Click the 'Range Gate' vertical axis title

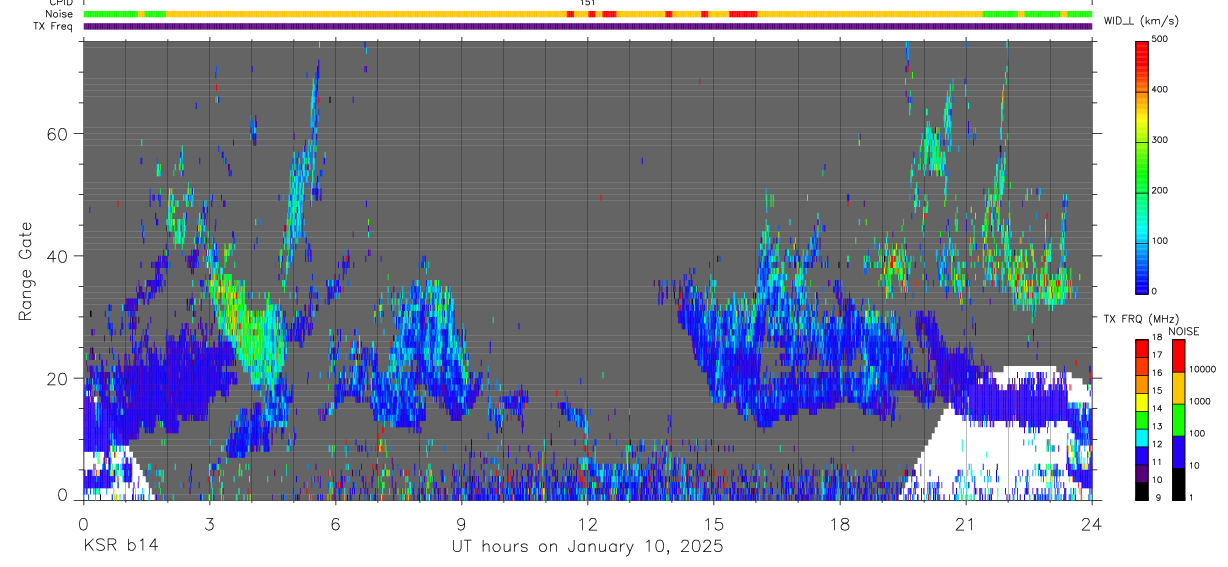pos(27,270)
